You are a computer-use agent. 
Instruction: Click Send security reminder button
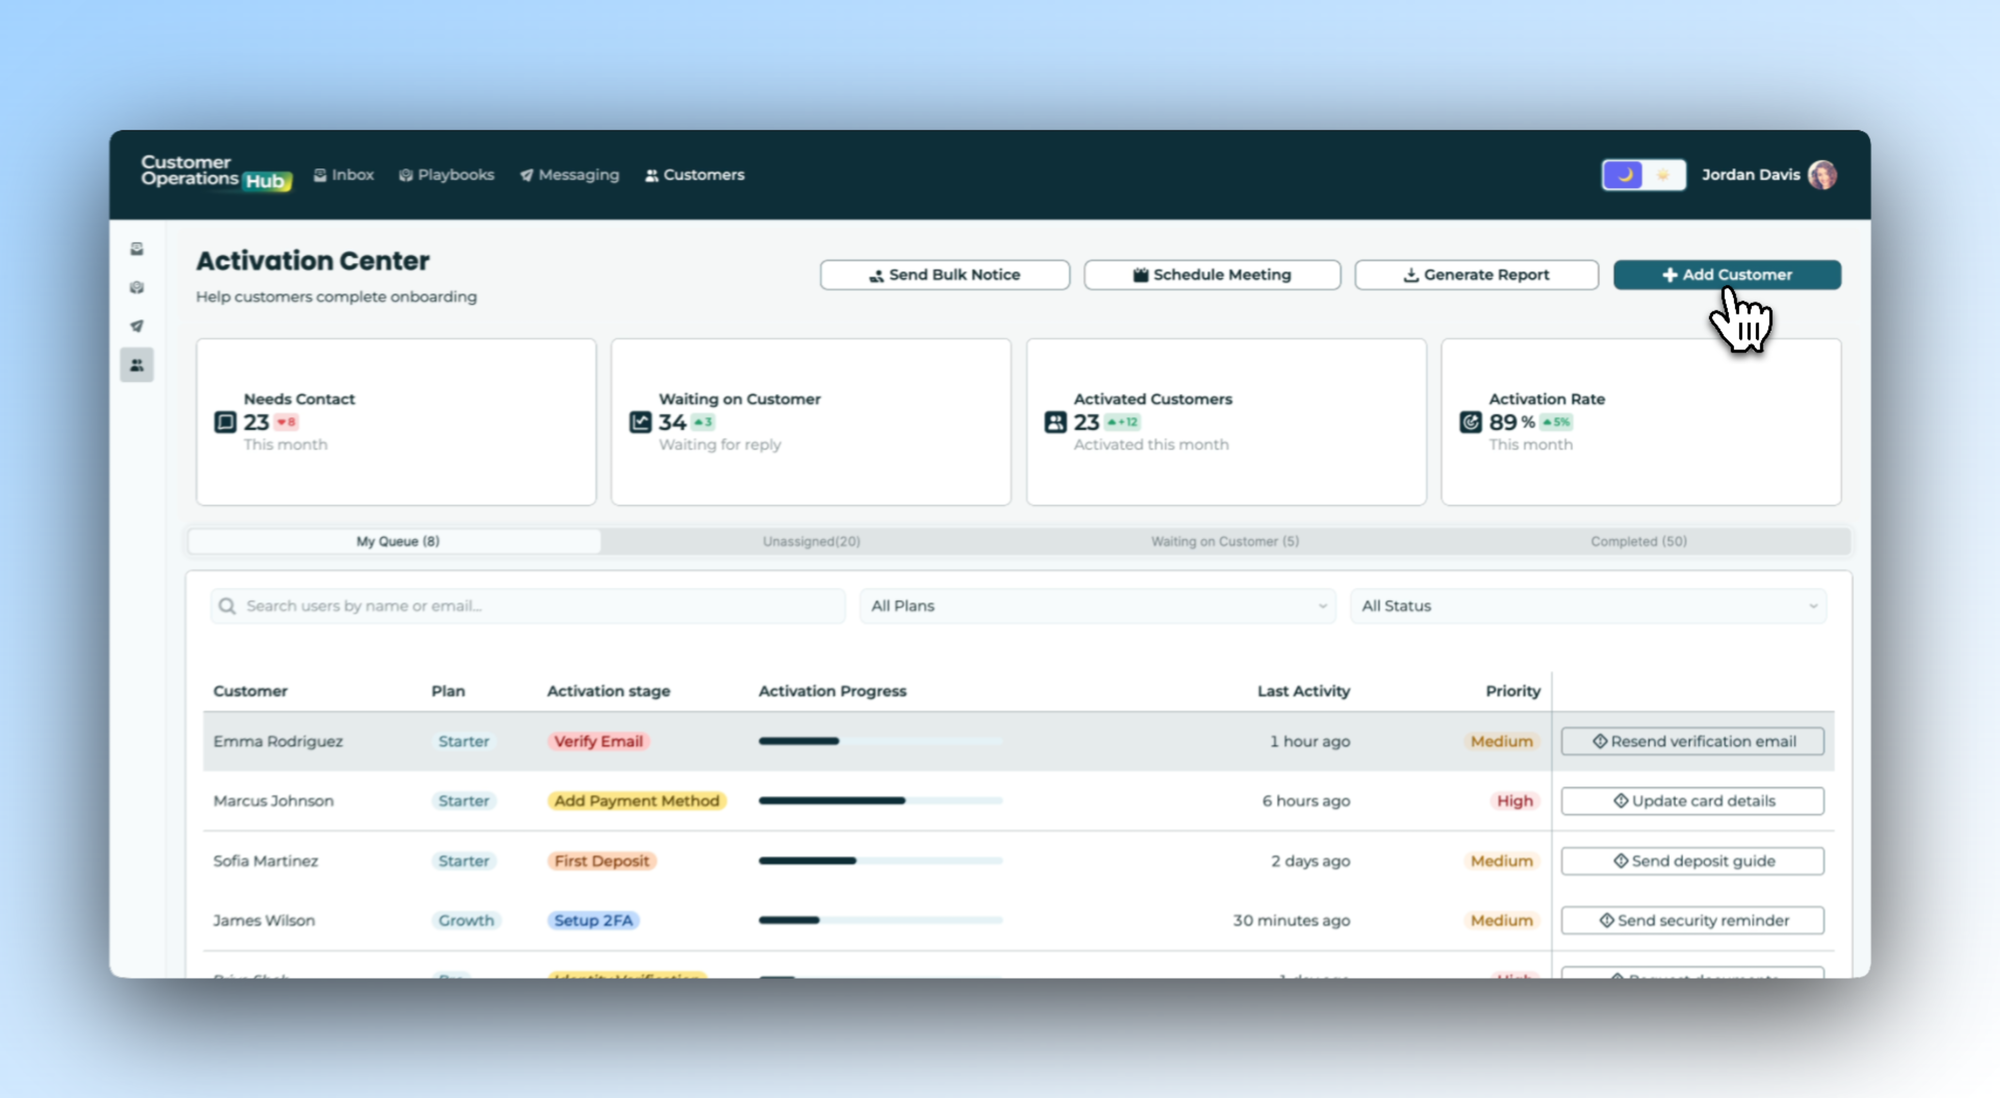(x=1692, y=920)
